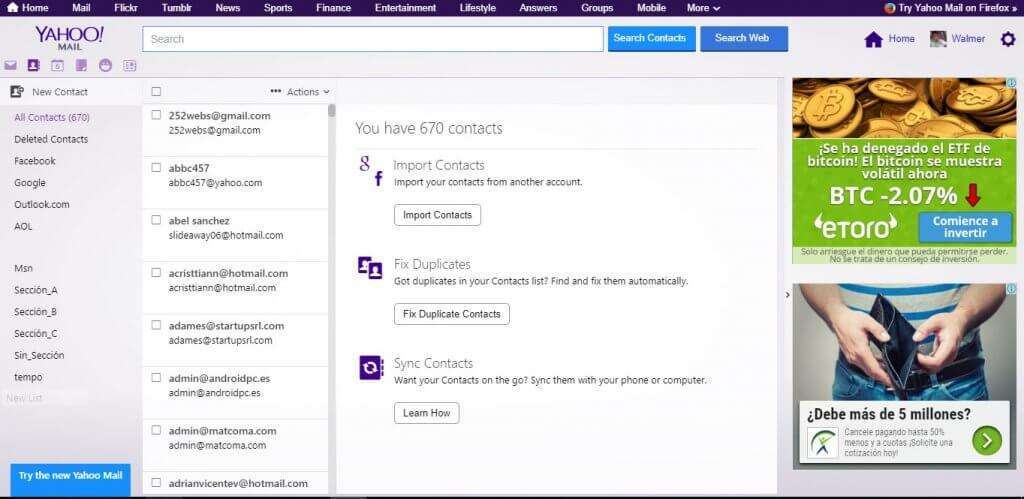Viewport: 1024px width, 499px height.
Task: Click the purple Home house icon
Action: [873, 40]
